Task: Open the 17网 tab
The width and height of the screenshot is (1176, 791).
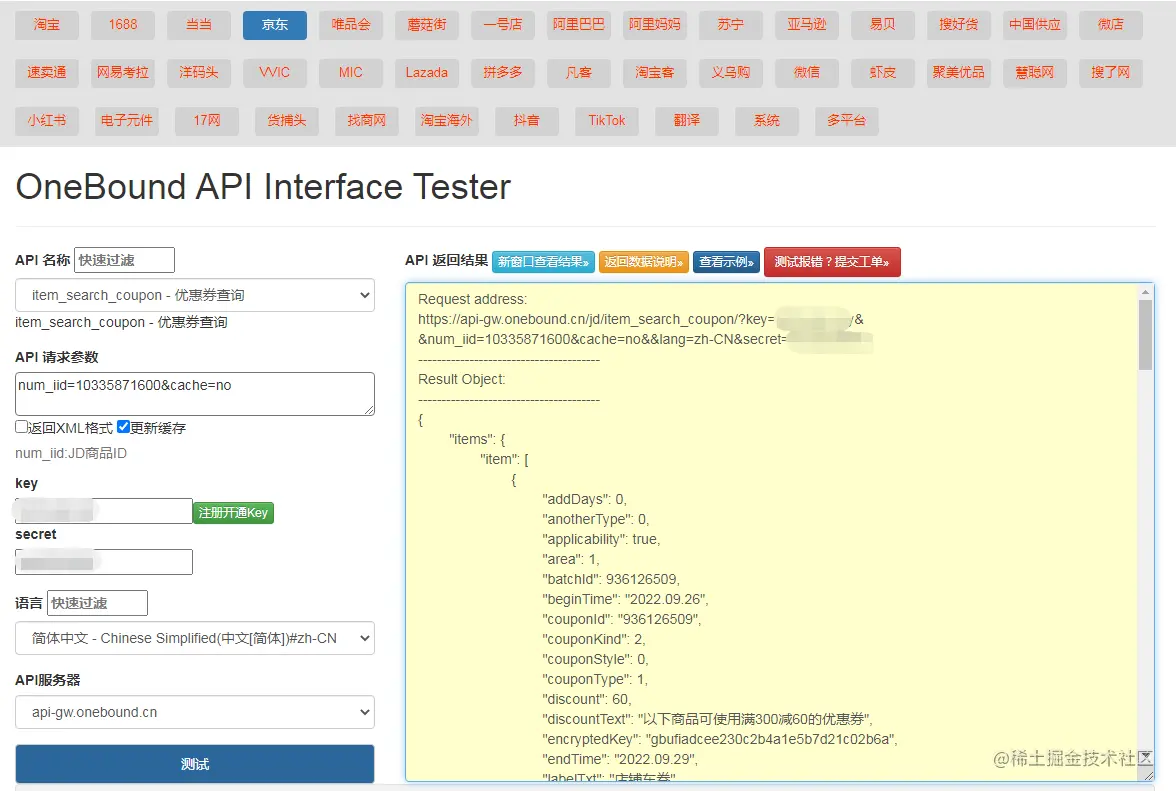Action: tap(207, 121)
